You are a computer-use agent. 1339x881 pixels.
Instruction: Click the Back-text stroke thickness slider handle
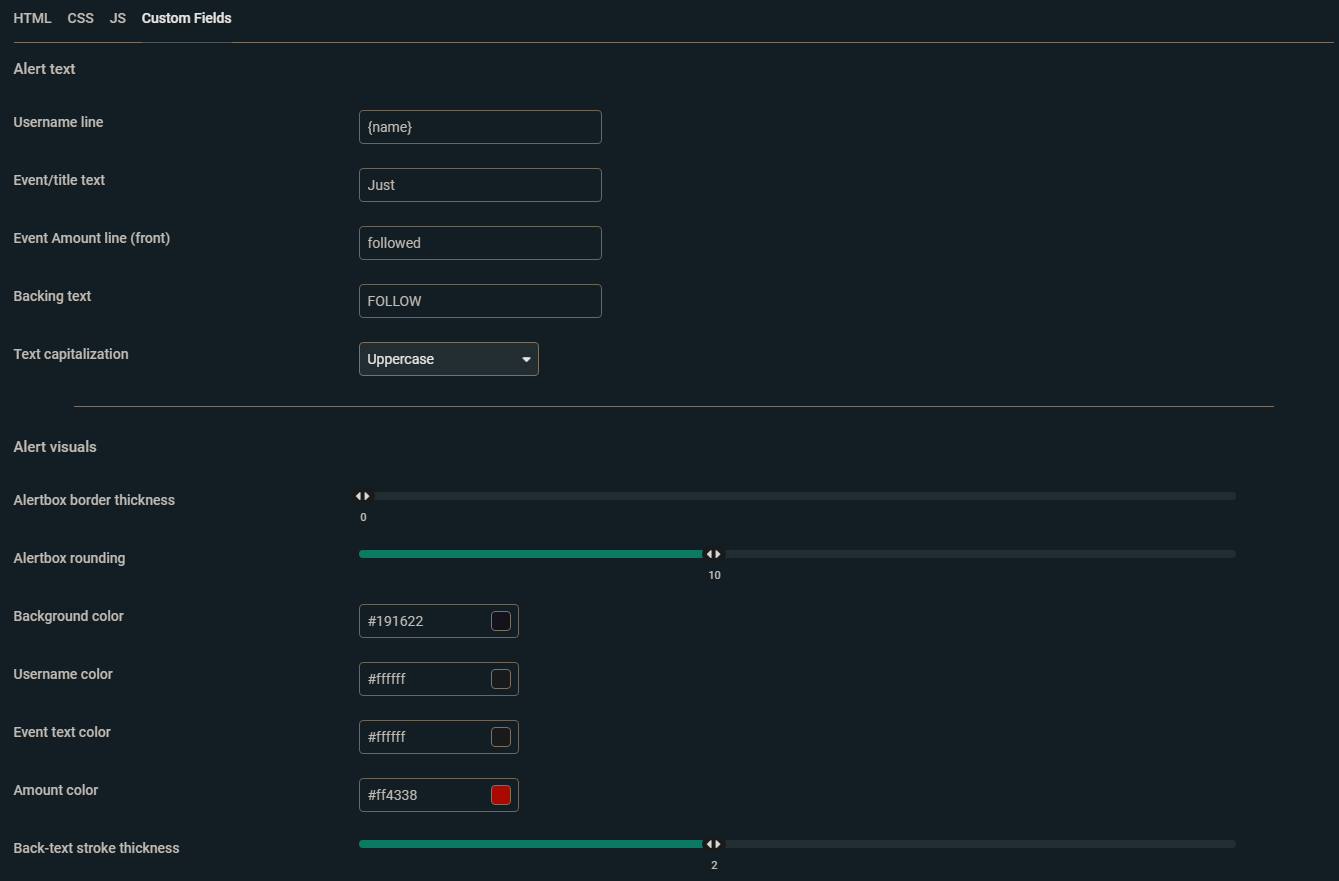(714, 844)
